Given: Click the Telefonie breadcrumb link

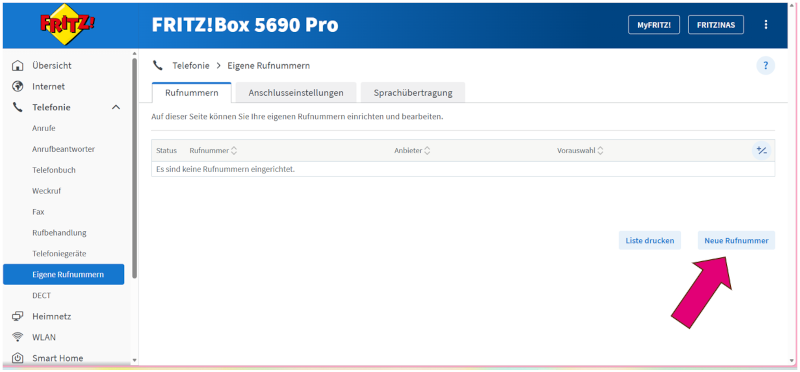Looking at the screenshot, I should [191, 66].
